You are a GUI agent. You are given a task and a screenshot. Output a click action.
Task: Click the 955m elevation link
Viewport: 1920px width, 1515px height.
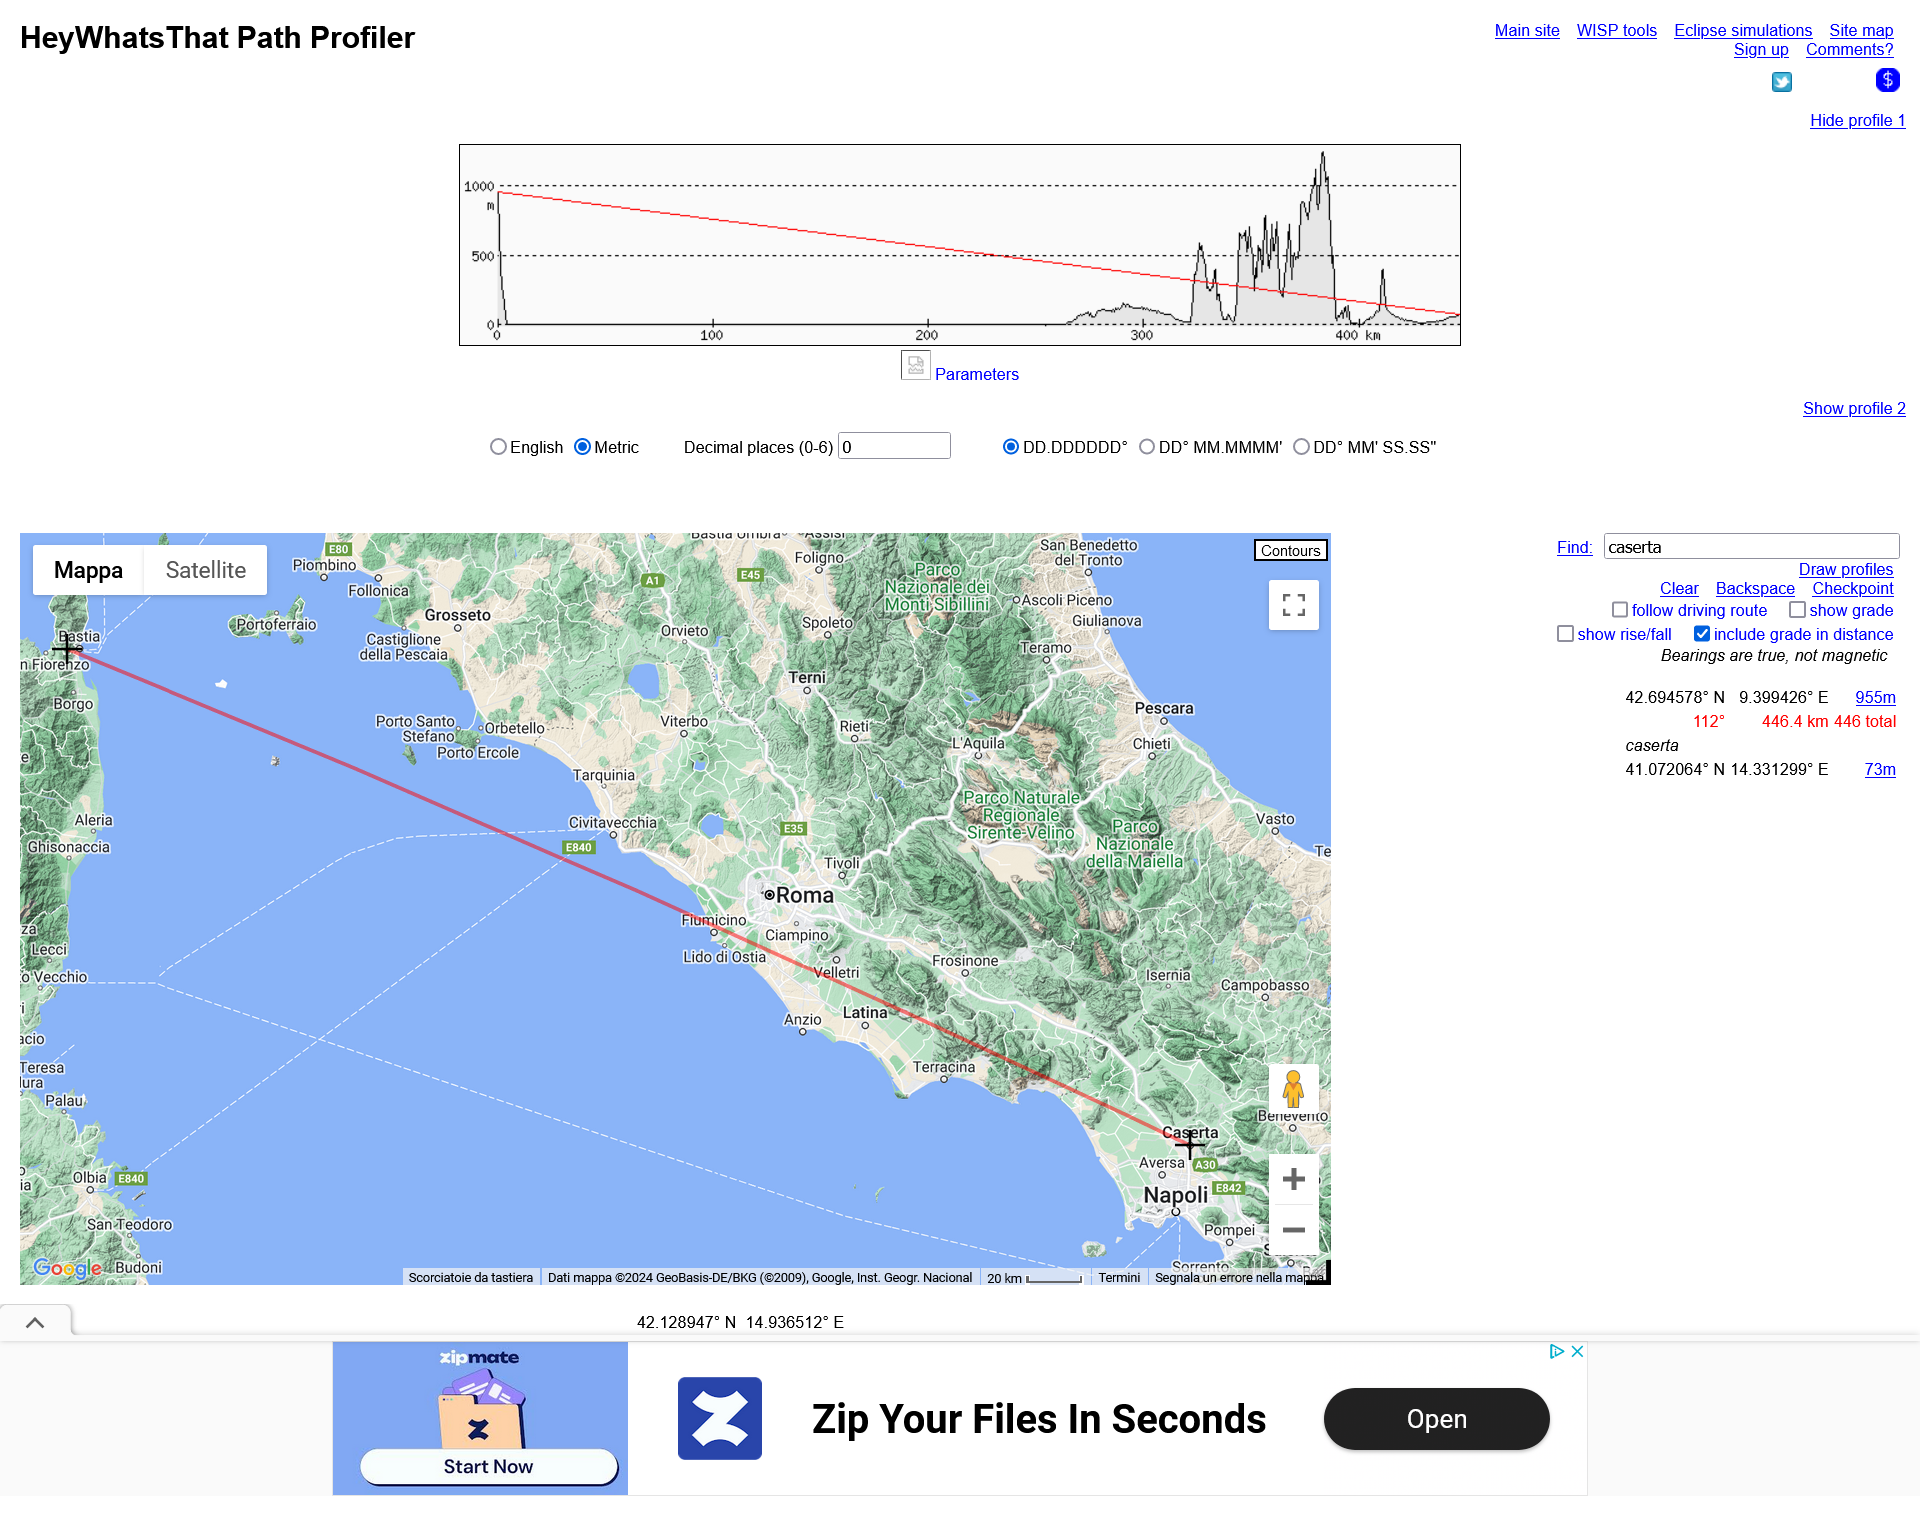coord(1875,698)
